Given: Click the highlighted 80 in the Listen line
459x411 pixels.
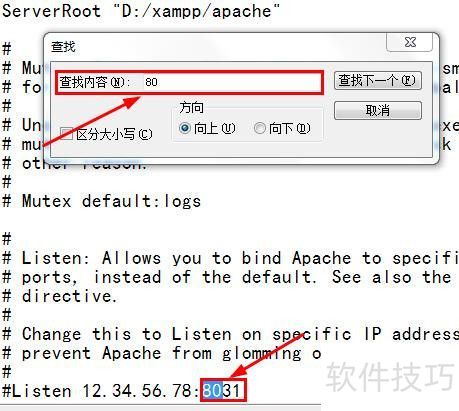Looking at the screenshot, I should 212,390.
